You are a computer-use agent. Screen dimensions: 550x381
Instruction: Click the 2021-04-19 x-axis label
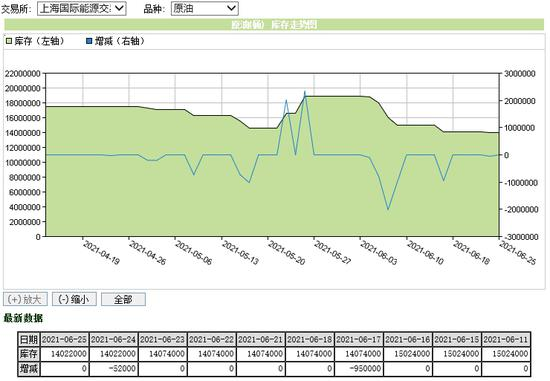tap(101, 253)
